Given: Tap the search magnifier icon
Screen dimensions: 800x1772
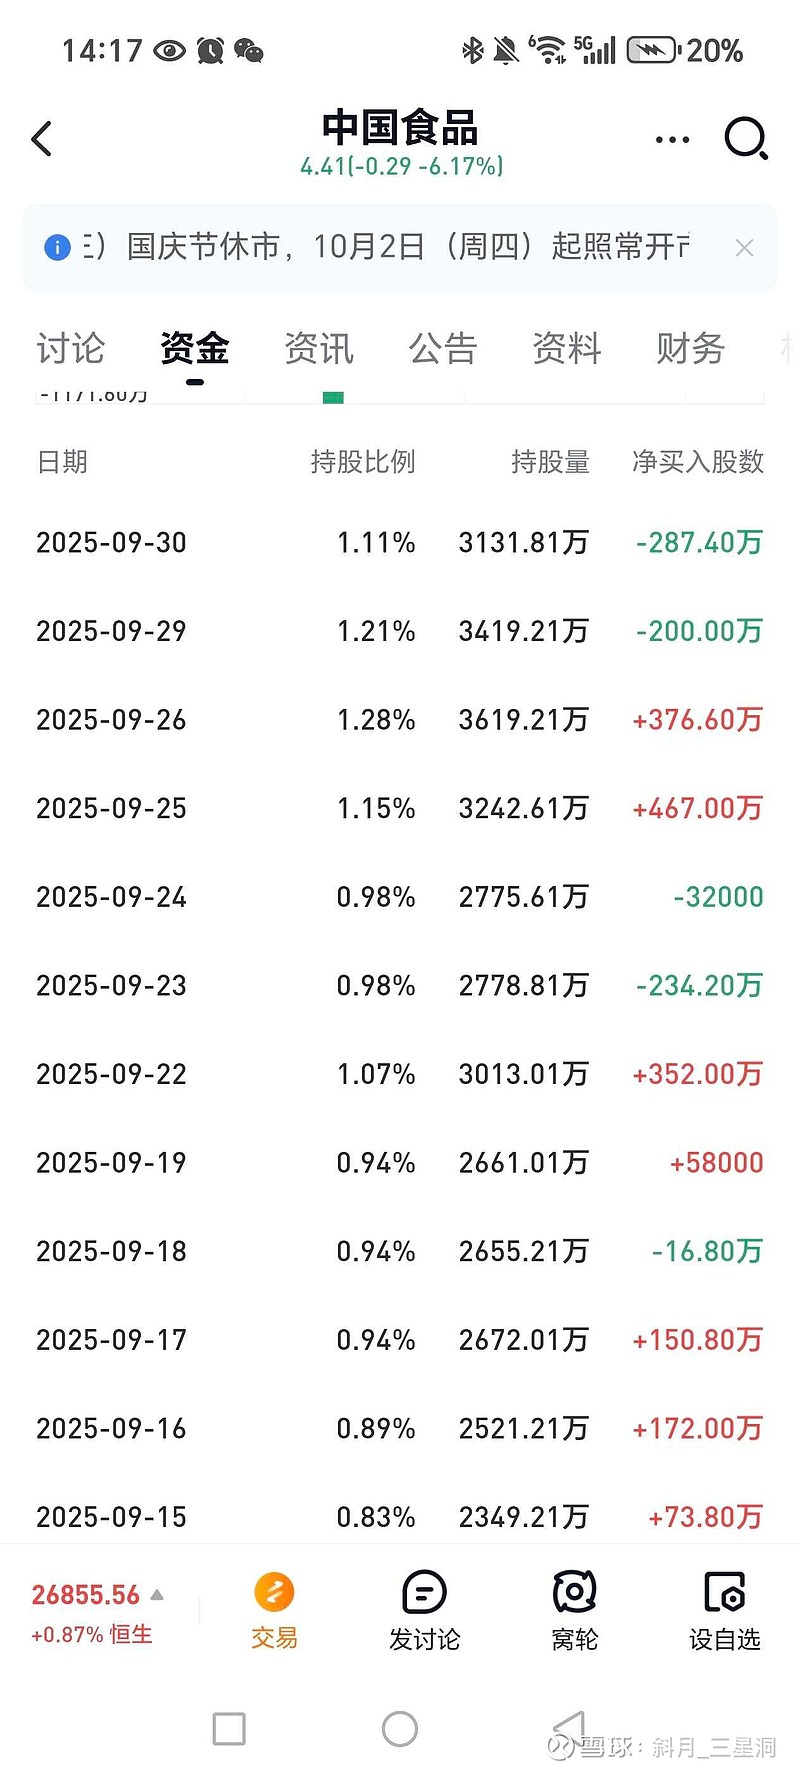Looking at the screenshot, I should coord(745,139).
